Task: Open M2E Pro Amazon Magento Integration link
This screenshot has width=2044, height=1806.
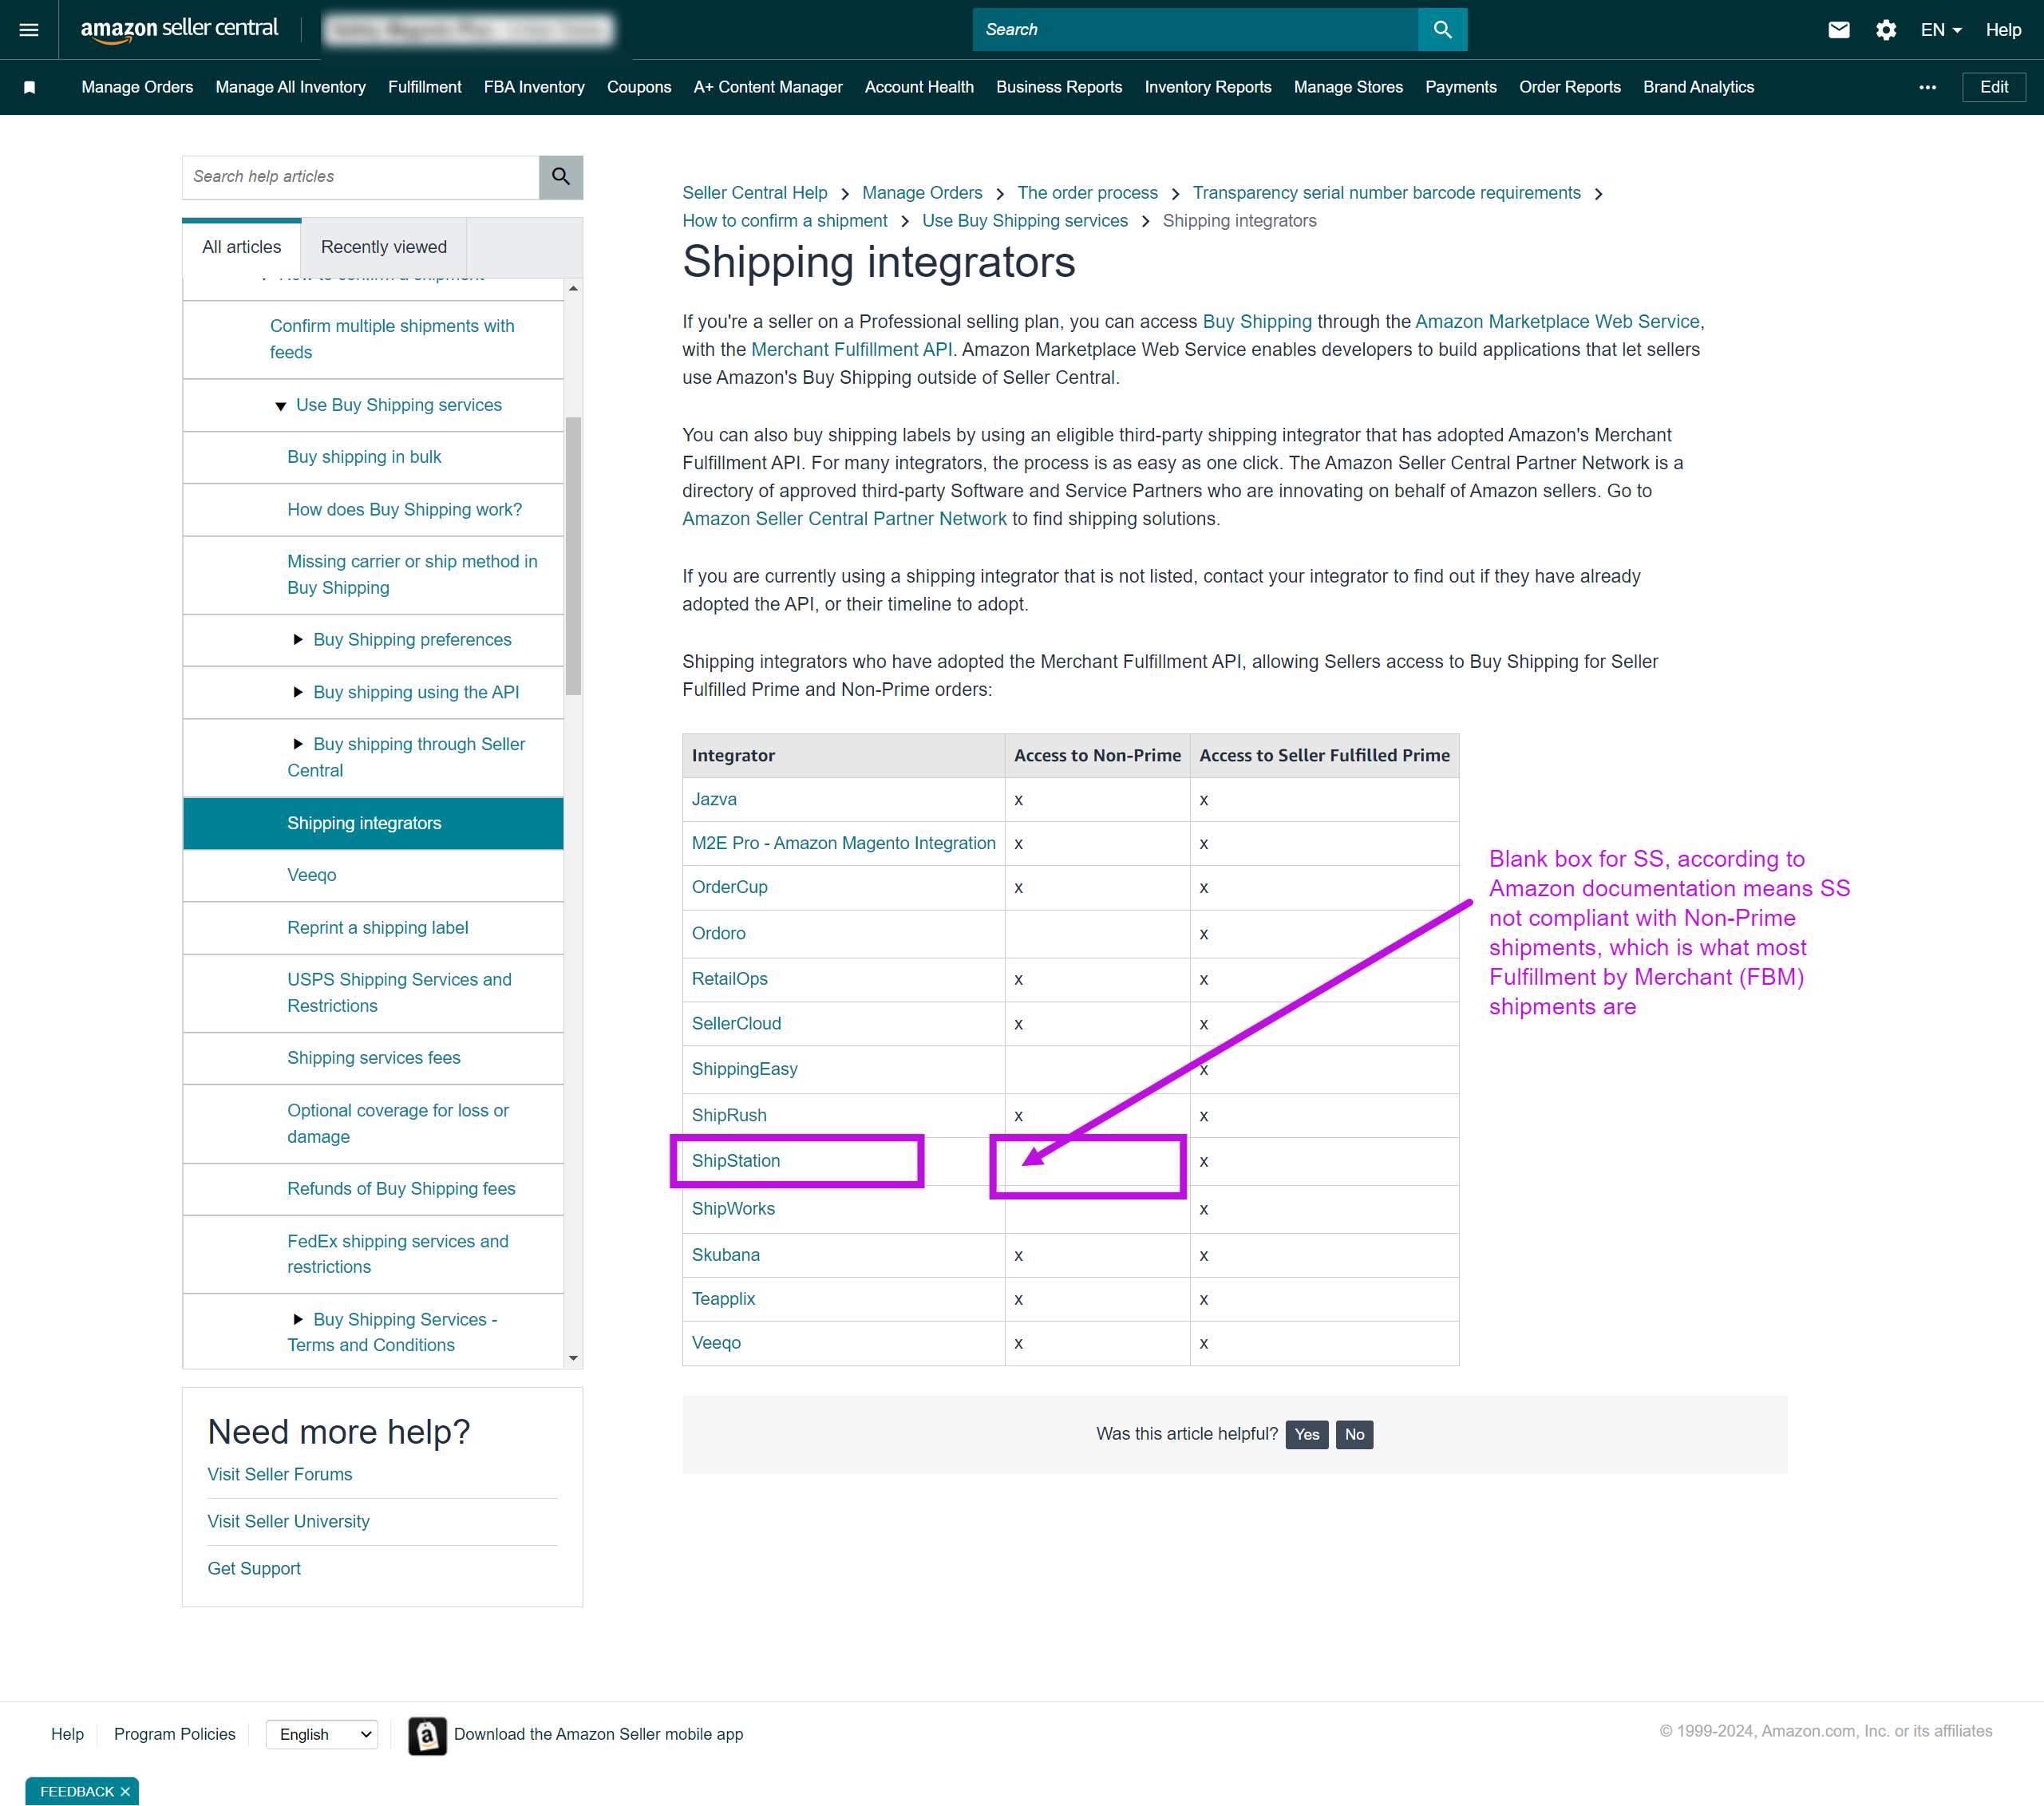Action: [843, 844]
